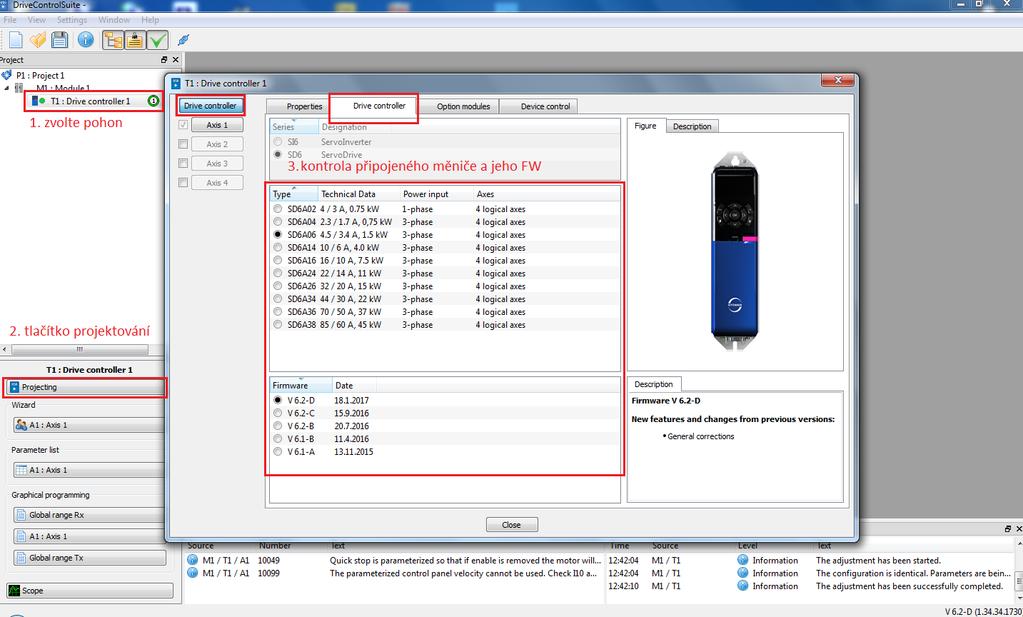Click info icon beside 'successfully completed' message
The height and width of the screenshot is (617, 1023).
(x=742, y=586)
